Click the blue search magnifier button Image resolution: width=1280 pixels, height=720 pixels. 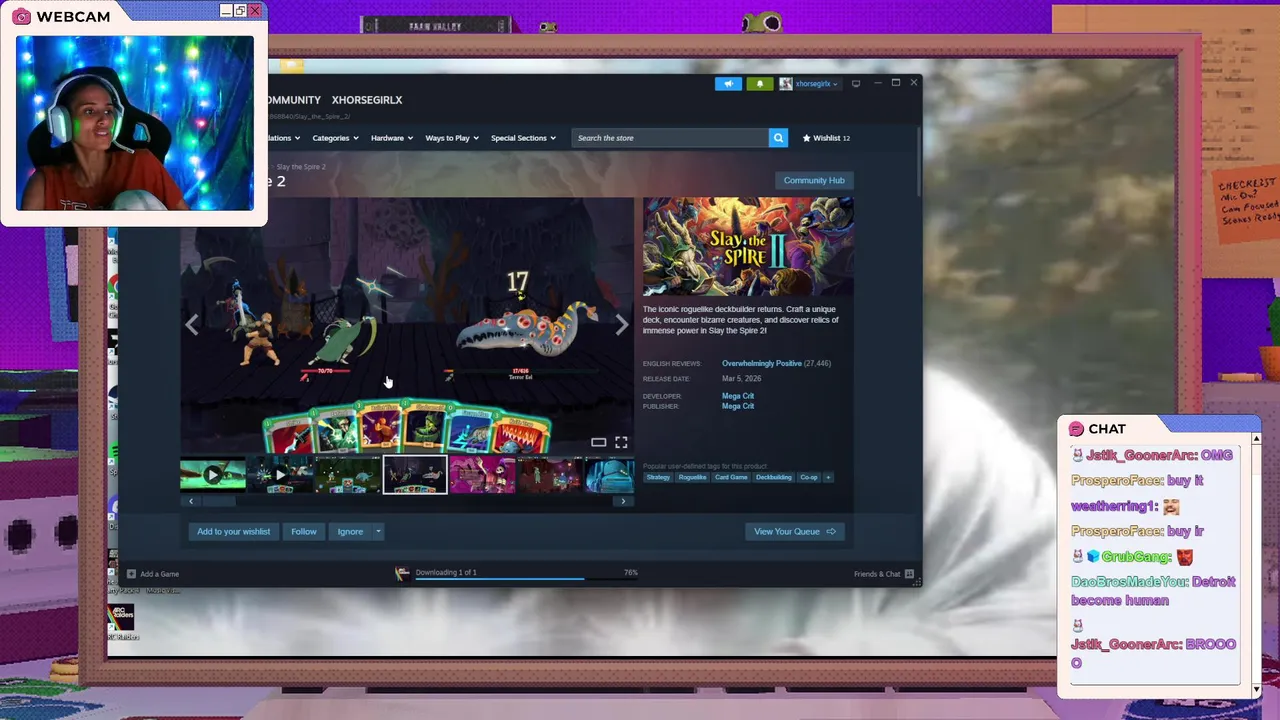(x=778, y=138)
